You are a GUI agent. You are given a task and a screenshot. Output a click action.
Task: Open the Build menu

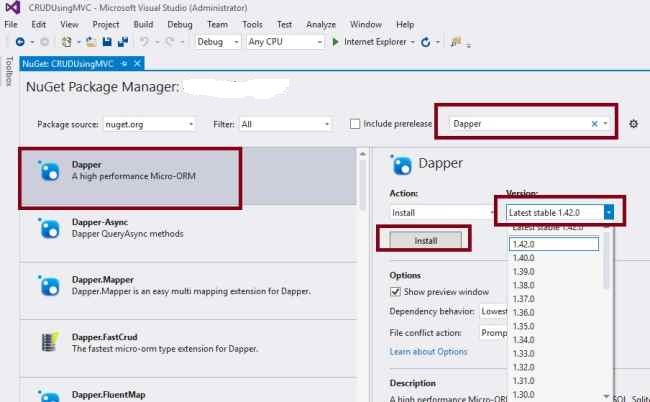pyautogui.click(x=143, y=24)
